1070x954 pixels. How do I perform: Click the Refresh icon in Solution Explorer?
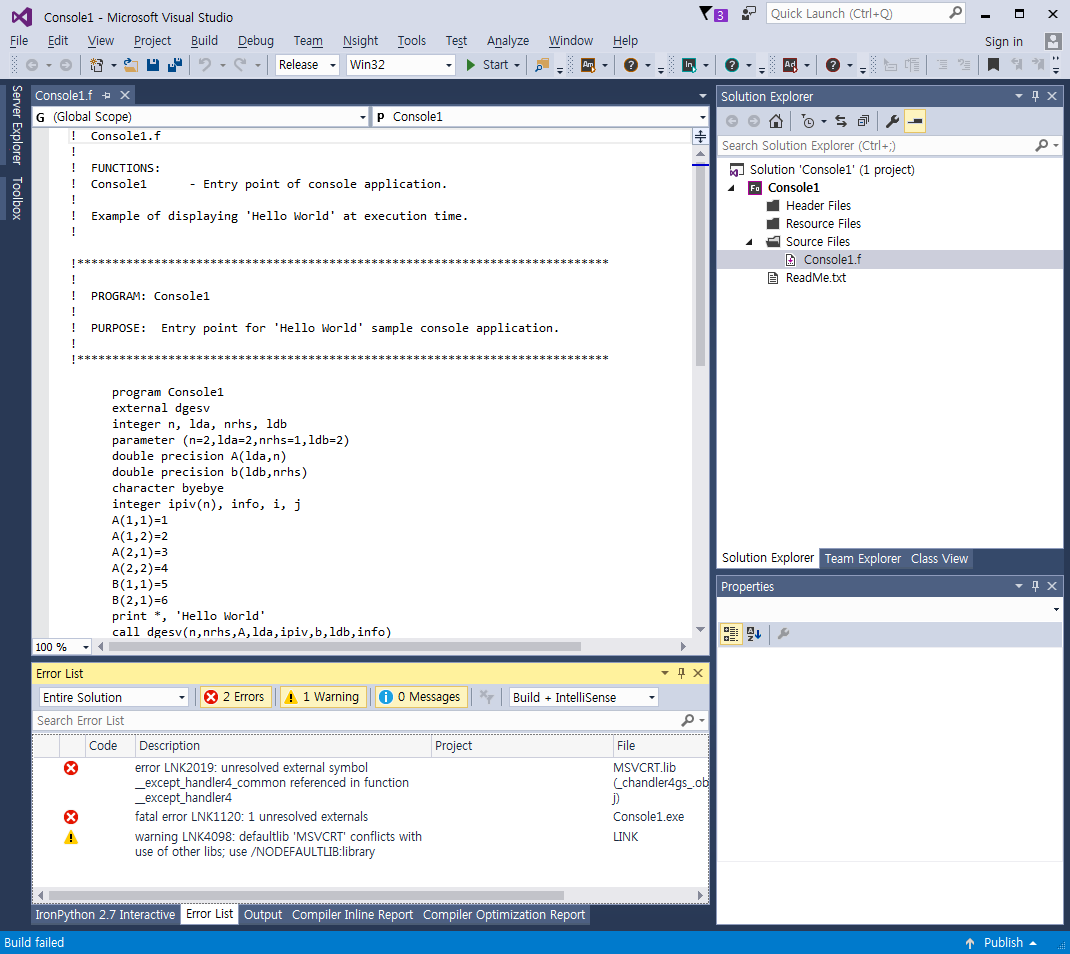pyautogui.click(x=840, y=121)
